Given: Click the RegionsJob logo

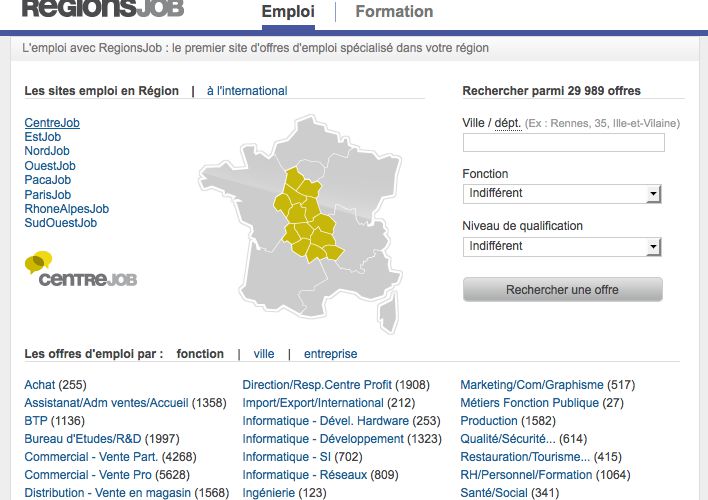Looking at the screenshot, I should (x=103, y=9).
